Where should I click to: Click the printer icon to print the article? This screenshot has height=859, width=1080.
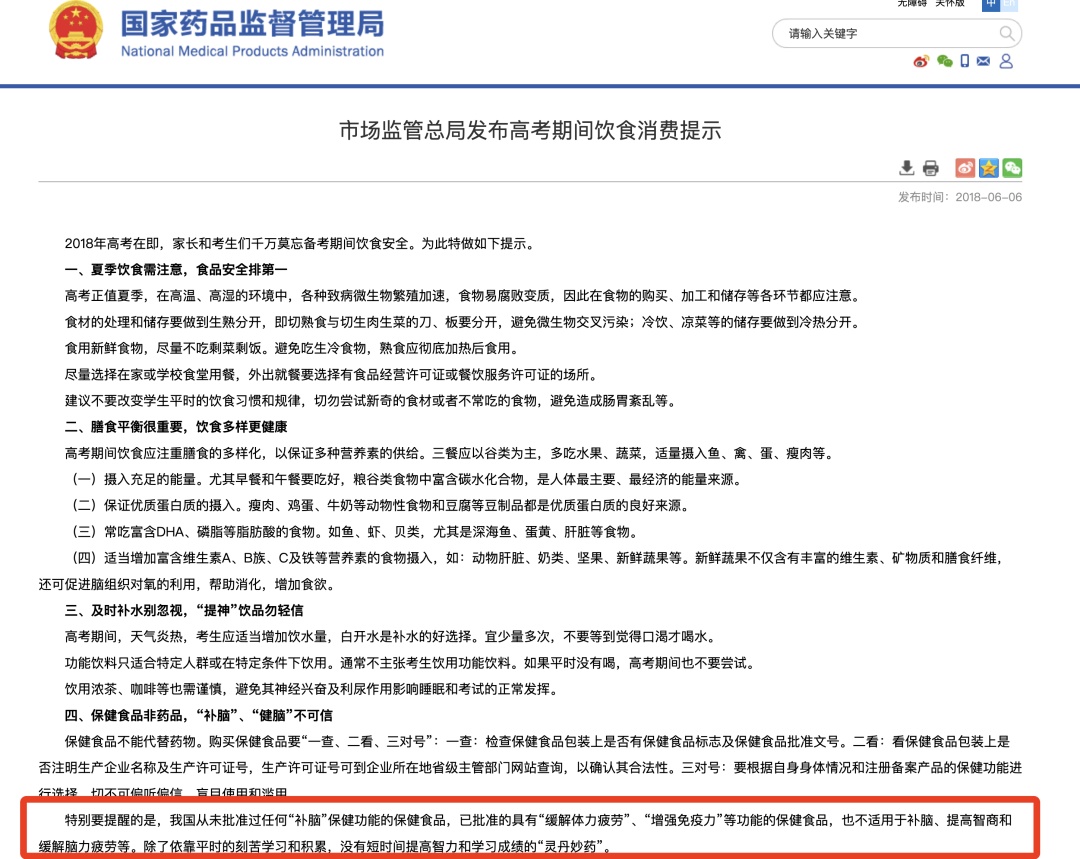931,168
